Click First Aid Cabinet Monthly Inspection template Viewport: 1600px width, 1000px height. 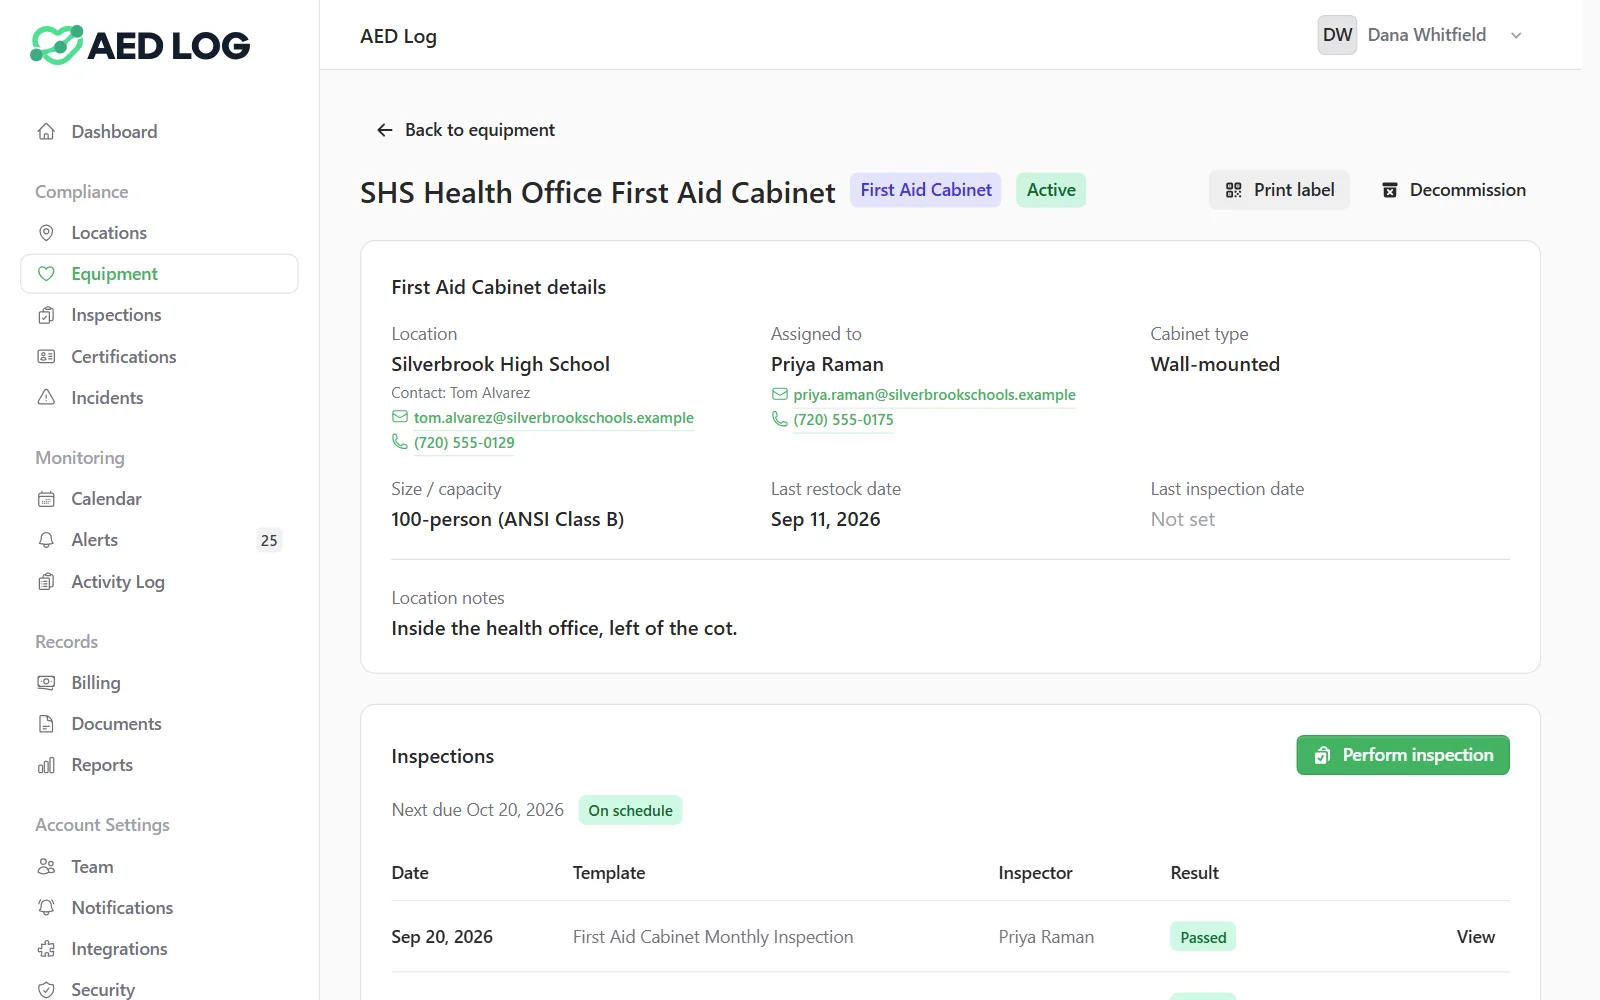(x=713, y=937)
